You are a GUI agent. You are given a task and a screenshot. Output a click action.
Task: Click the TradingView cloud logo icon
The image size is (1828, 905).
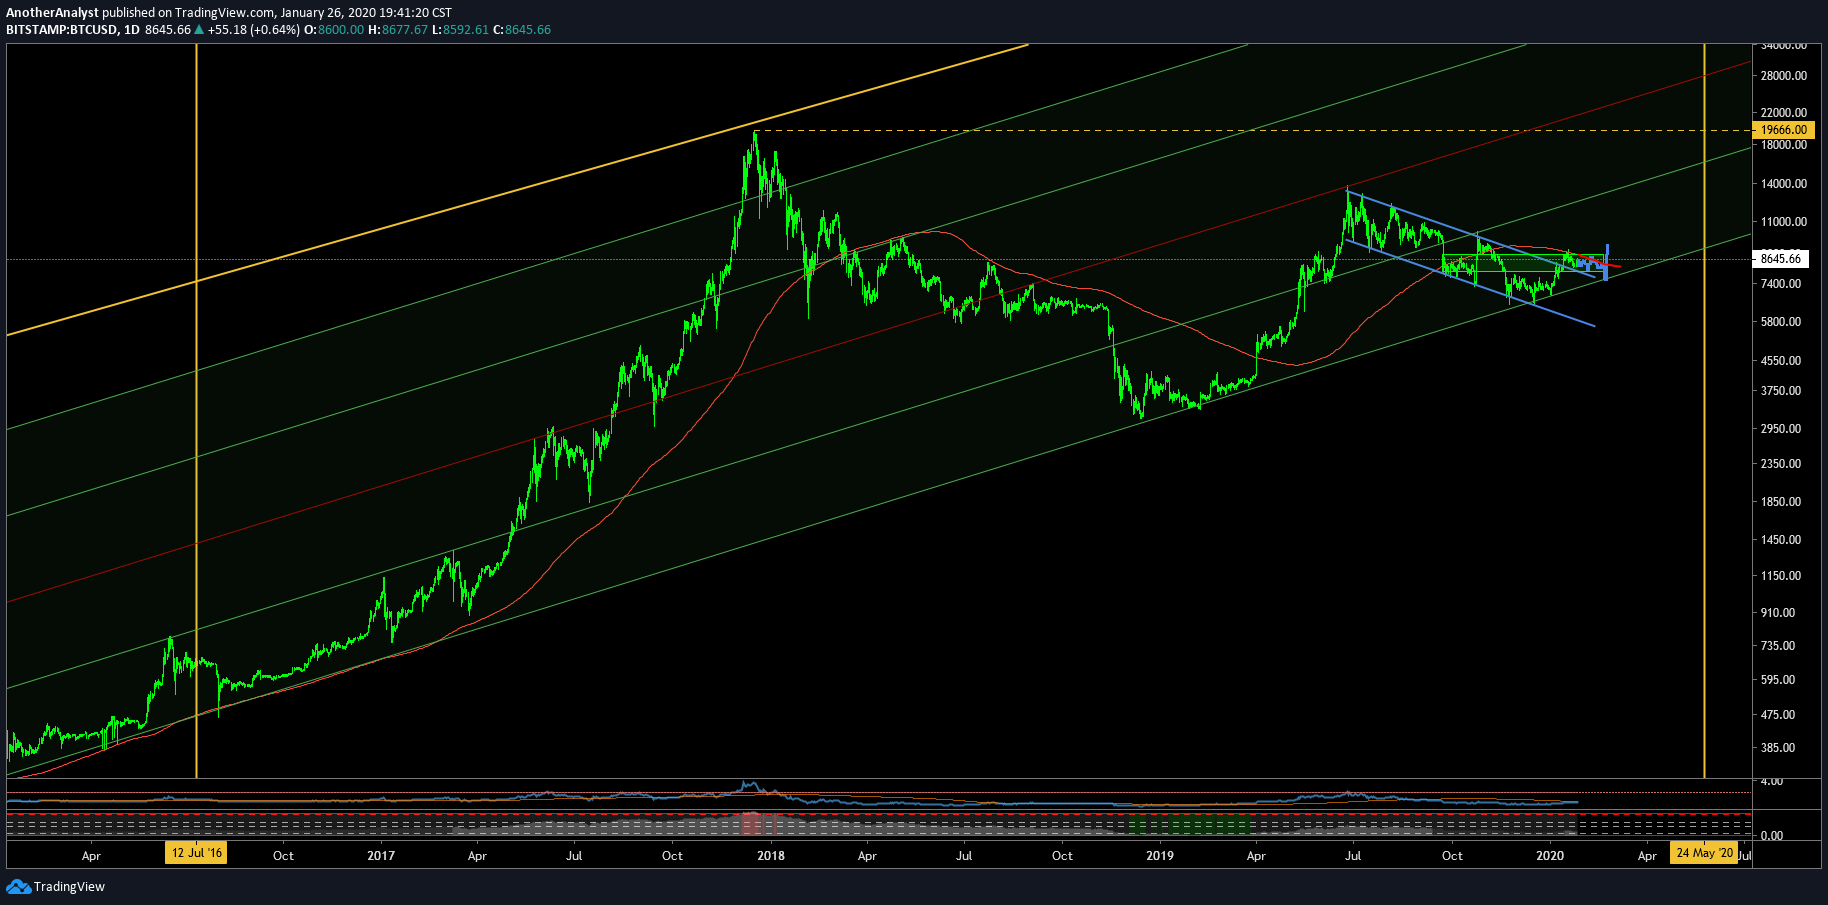pyautogui.click(x=18, y=887)
